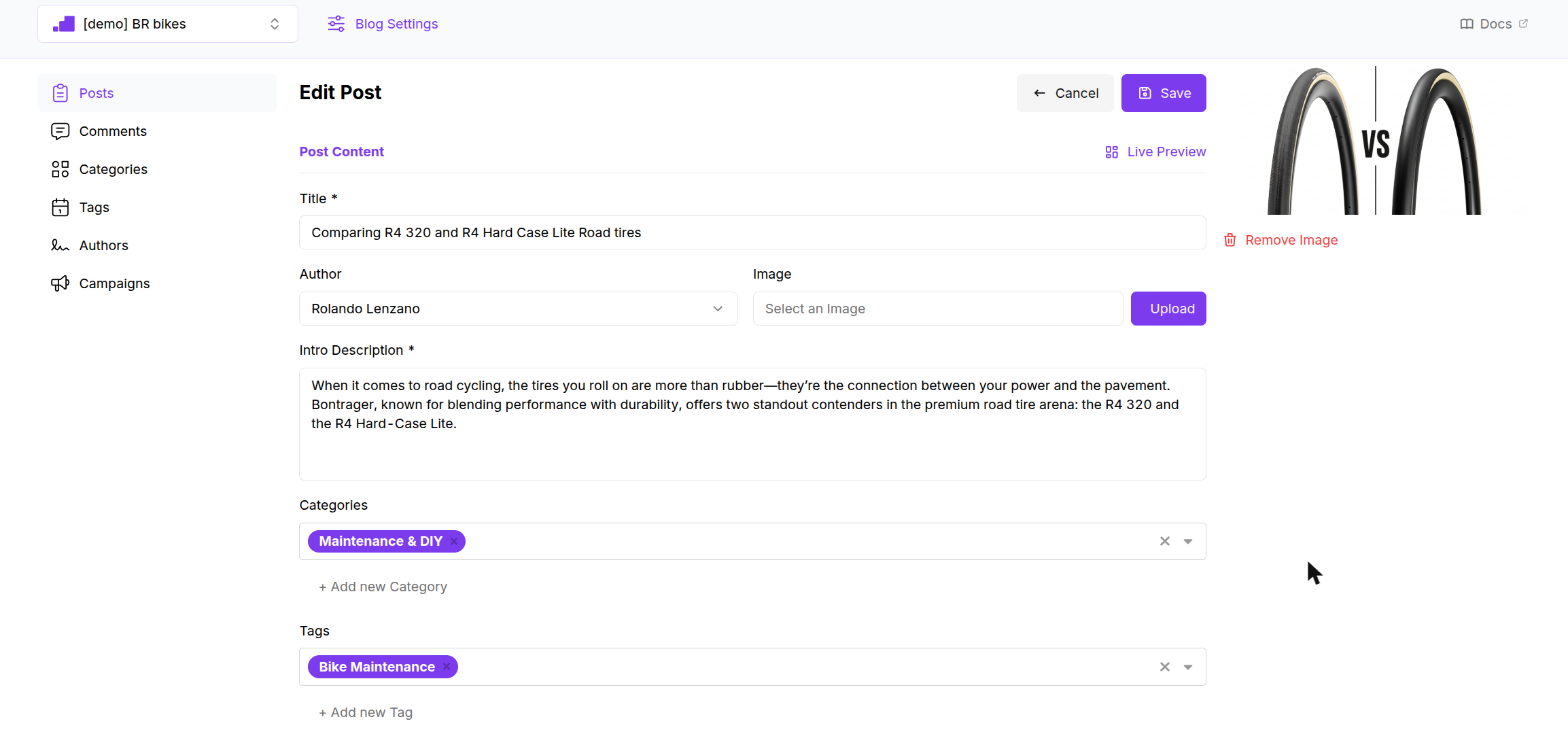The height and width of the screenshot is (732, 1568).
Task: Click the Campaigns megaphone icon
Action: click(60, 283)
